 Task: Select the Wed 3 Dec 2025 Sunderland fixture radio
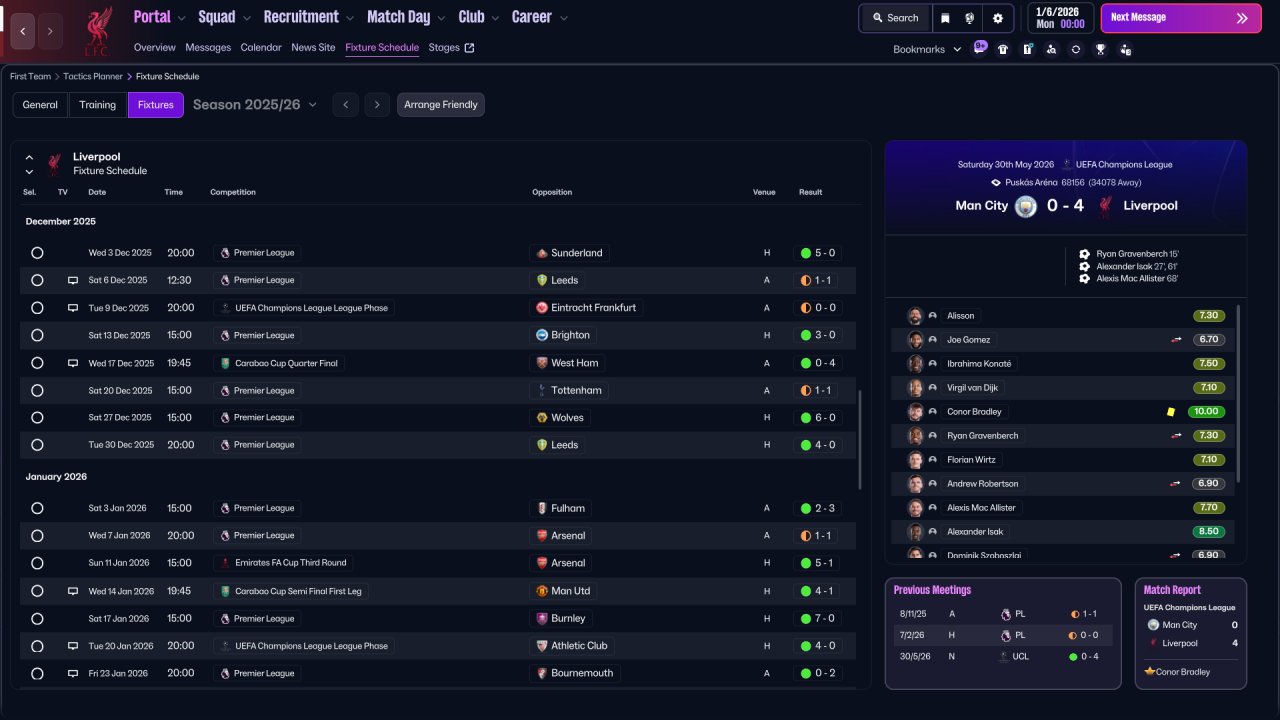(37, 253)
